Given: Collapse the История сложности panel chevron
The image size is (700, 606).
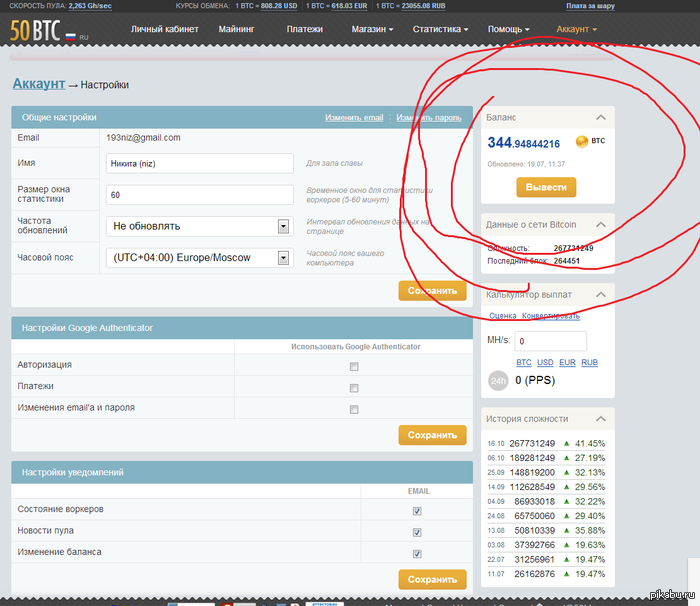Looking at the screenshot, I should [x=600, y=419].
